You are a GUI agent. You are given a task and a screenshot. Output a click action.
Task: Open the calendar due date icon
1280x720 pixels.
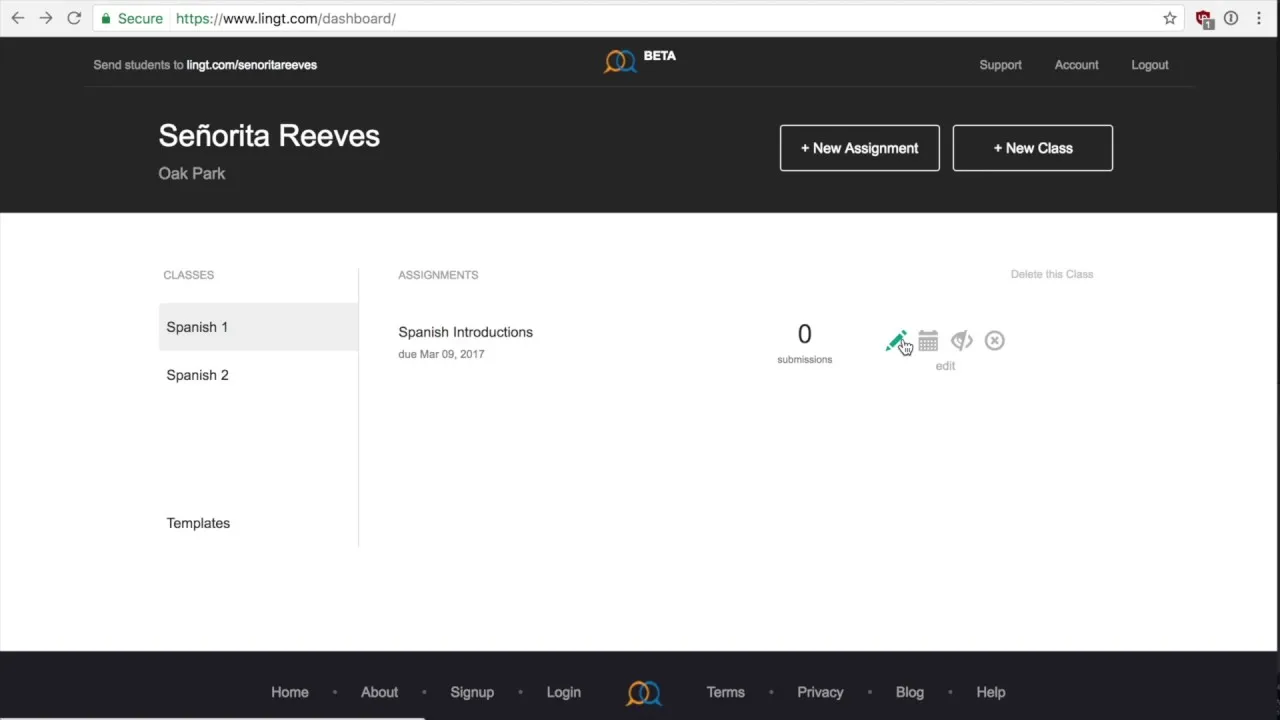click(928, 341)
